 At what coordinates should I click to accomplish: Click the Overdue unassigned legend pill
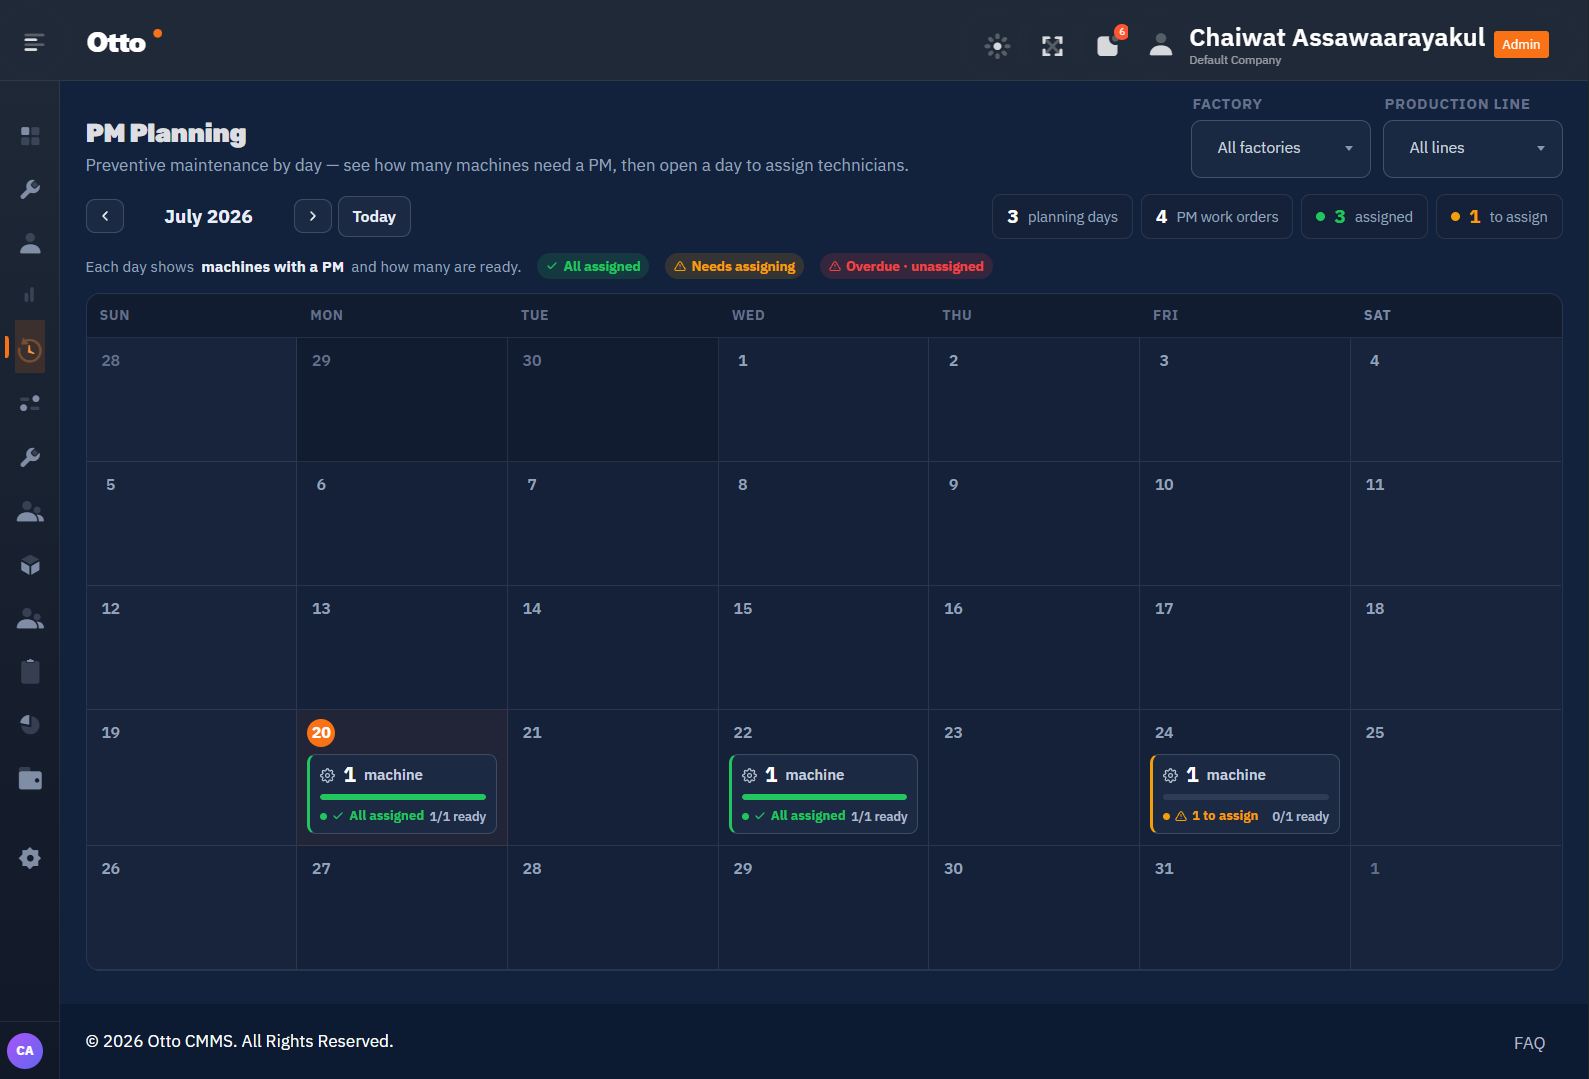[906, 266]
